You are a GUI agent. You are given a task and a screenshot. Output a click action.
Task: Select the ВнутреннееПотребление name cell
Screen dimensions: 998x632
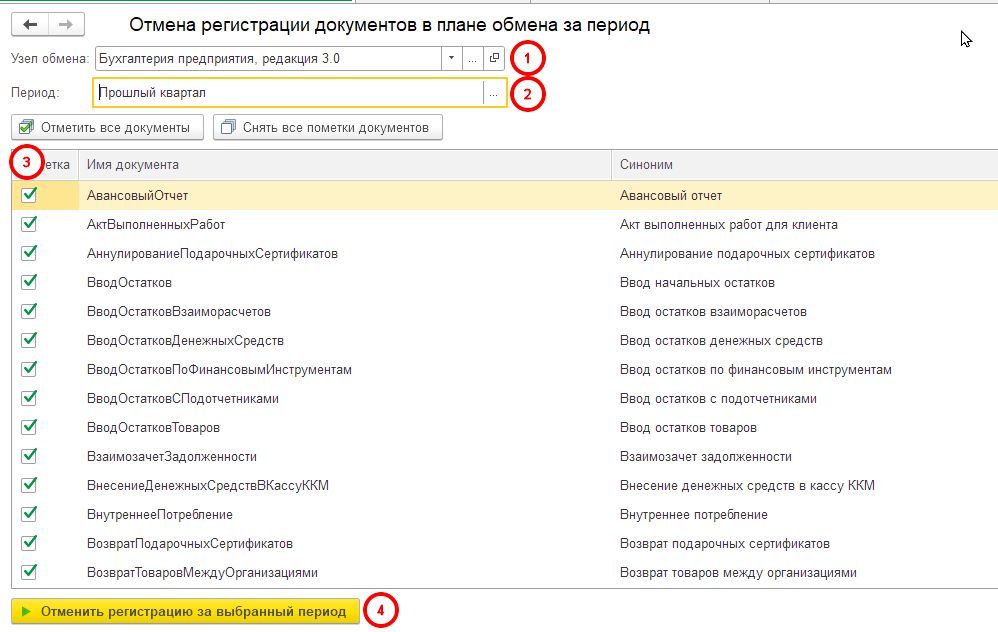(344, 514)
